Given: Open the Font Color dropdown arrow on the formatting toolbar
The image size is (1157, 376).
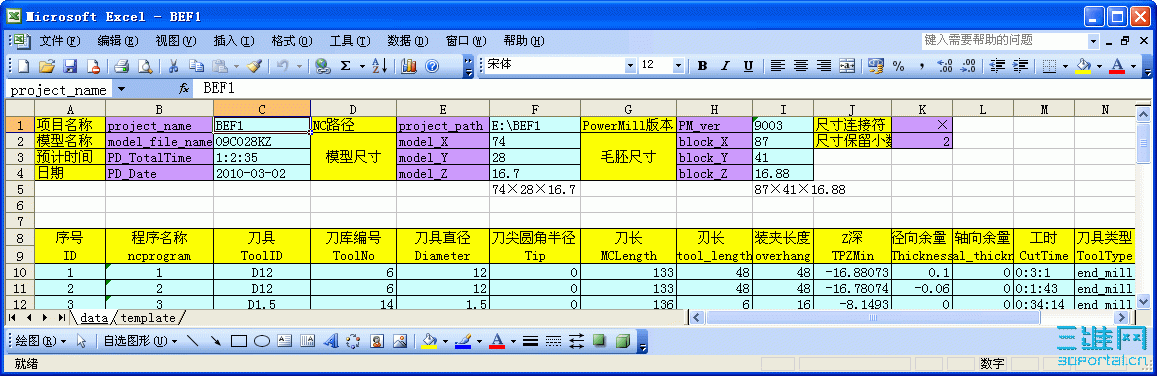Looking at the screenshot, I should coord(1132,66).
